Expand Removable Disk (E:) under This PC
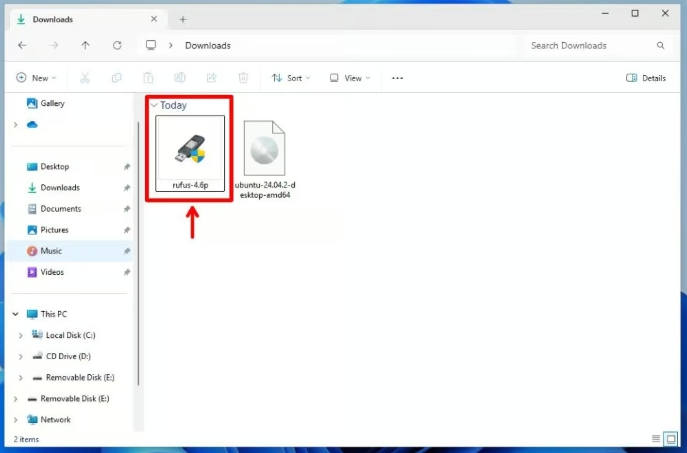Screen dimensions: 687x453 point(21,377)
